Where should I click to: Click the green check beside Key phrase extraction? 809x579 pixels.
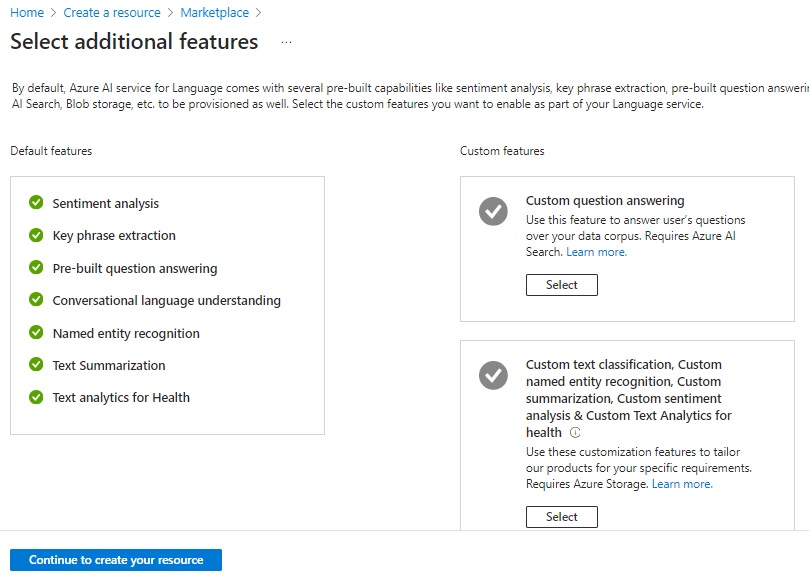pyautogui.click(x=36, y=235)
